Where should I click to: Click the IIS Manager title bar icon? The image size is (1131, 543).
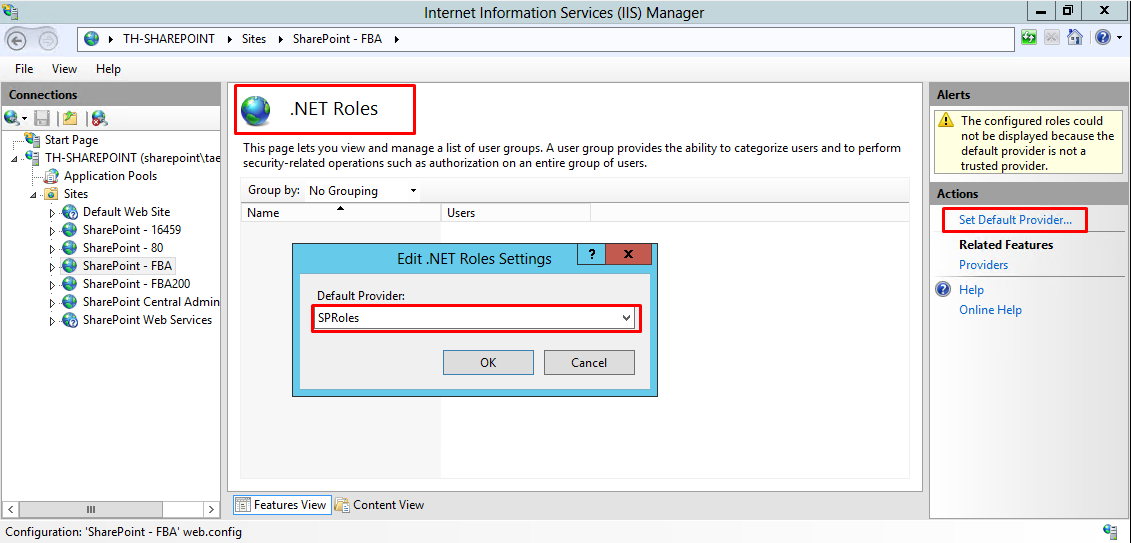pyautogui.click(x=10, y=11)
